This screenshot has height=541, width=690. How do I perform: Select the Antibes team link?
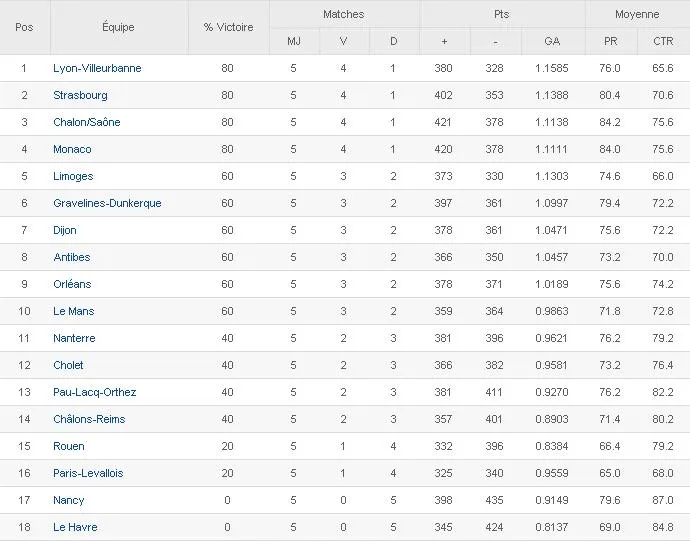(x=72, y=257)
